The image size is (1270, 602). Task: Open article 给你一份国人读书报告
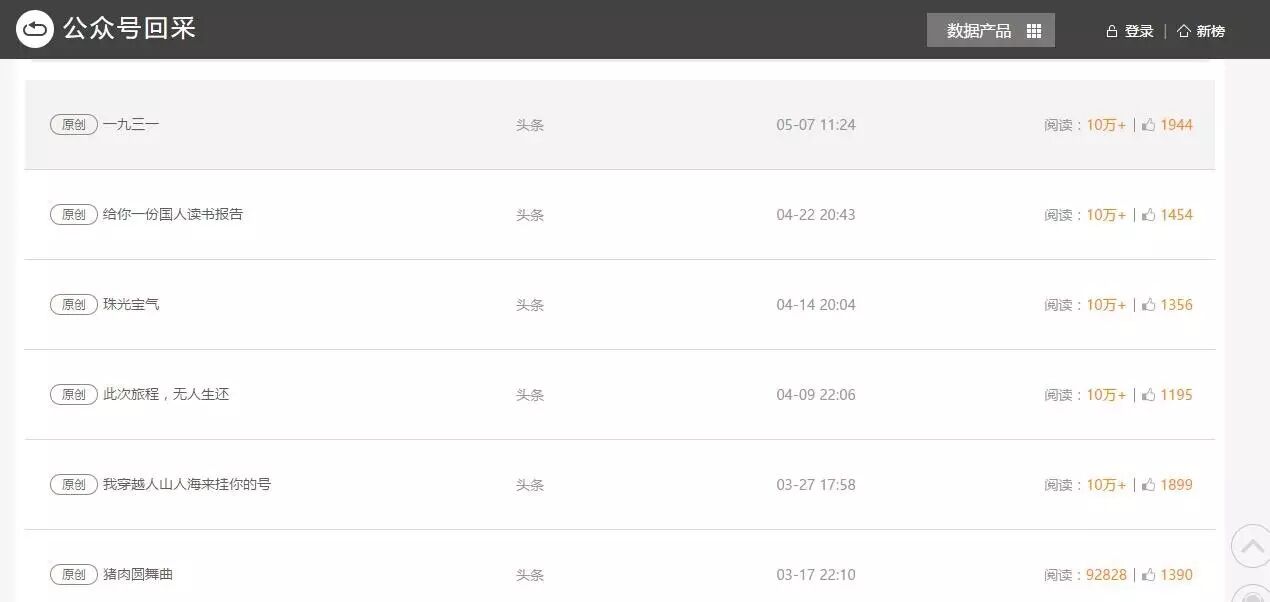(173, 215)
